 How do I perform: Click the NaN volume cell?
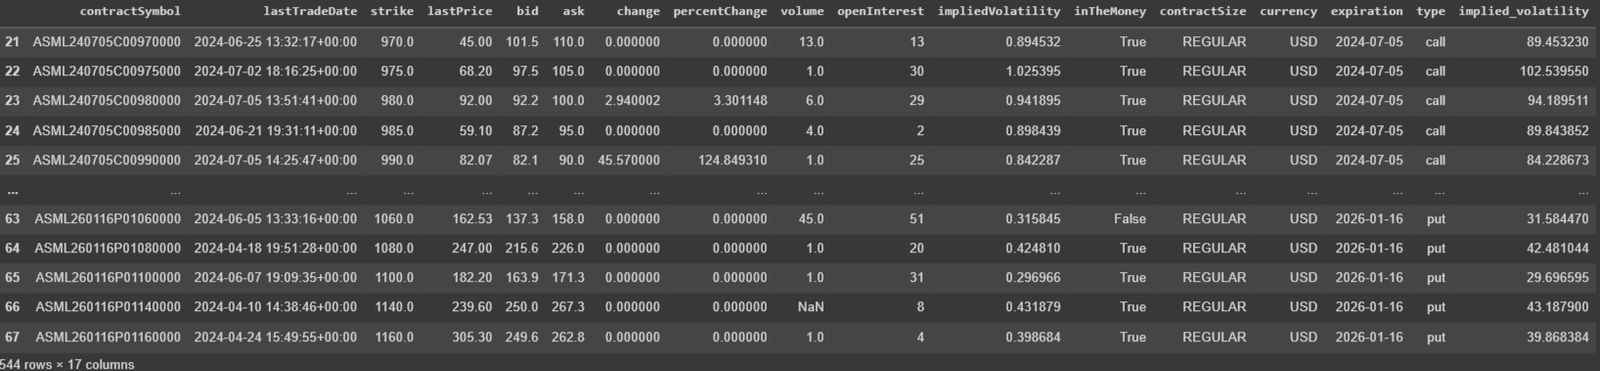pos(811,307)
